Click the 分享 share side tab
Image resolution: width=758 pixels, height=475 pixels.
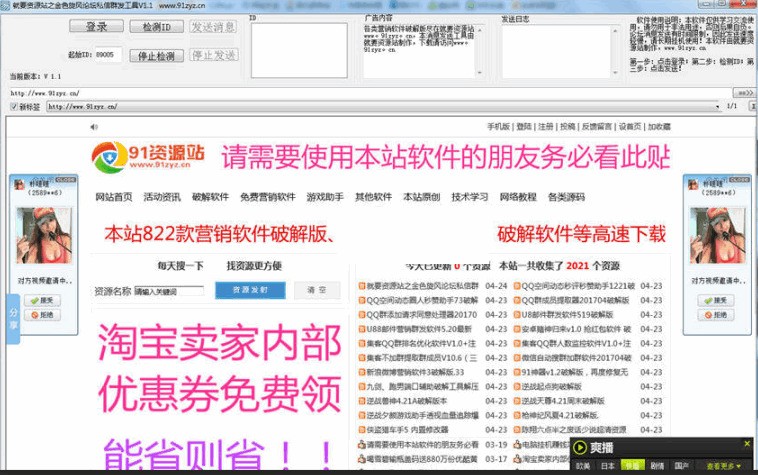13,319
